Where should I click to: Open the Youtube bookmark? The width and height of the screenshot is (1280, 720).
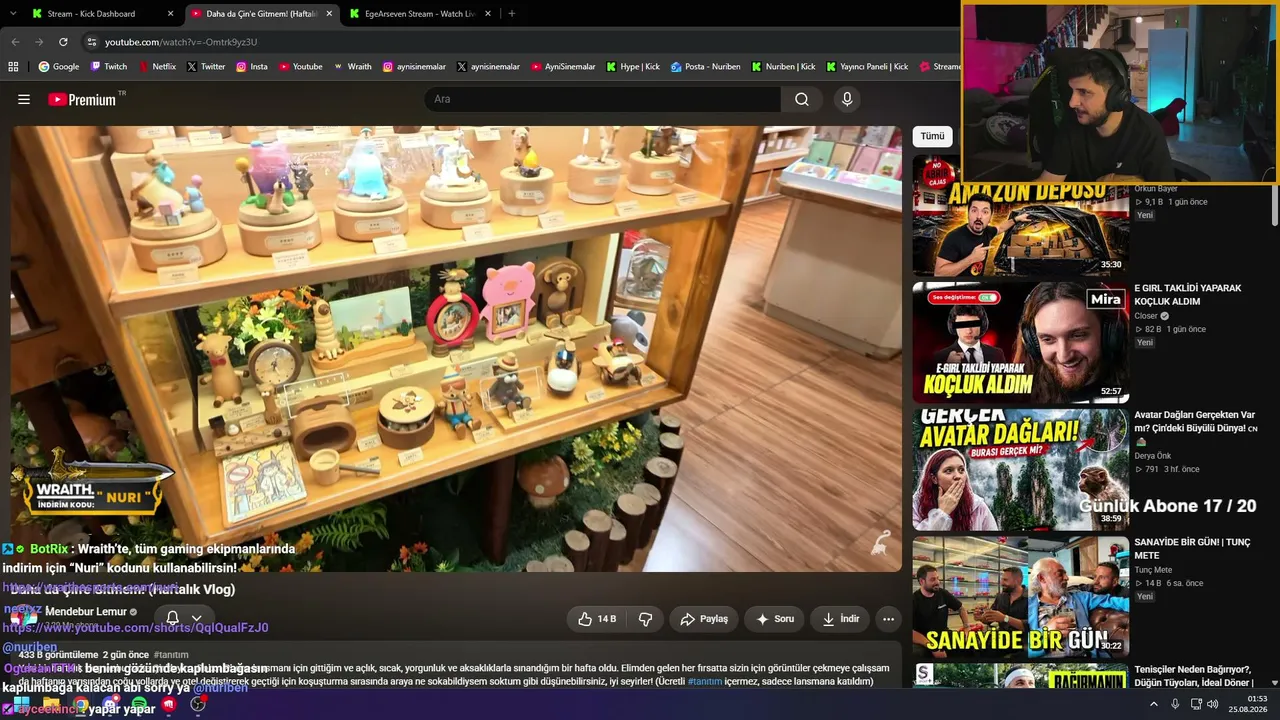tap(301, 67)
